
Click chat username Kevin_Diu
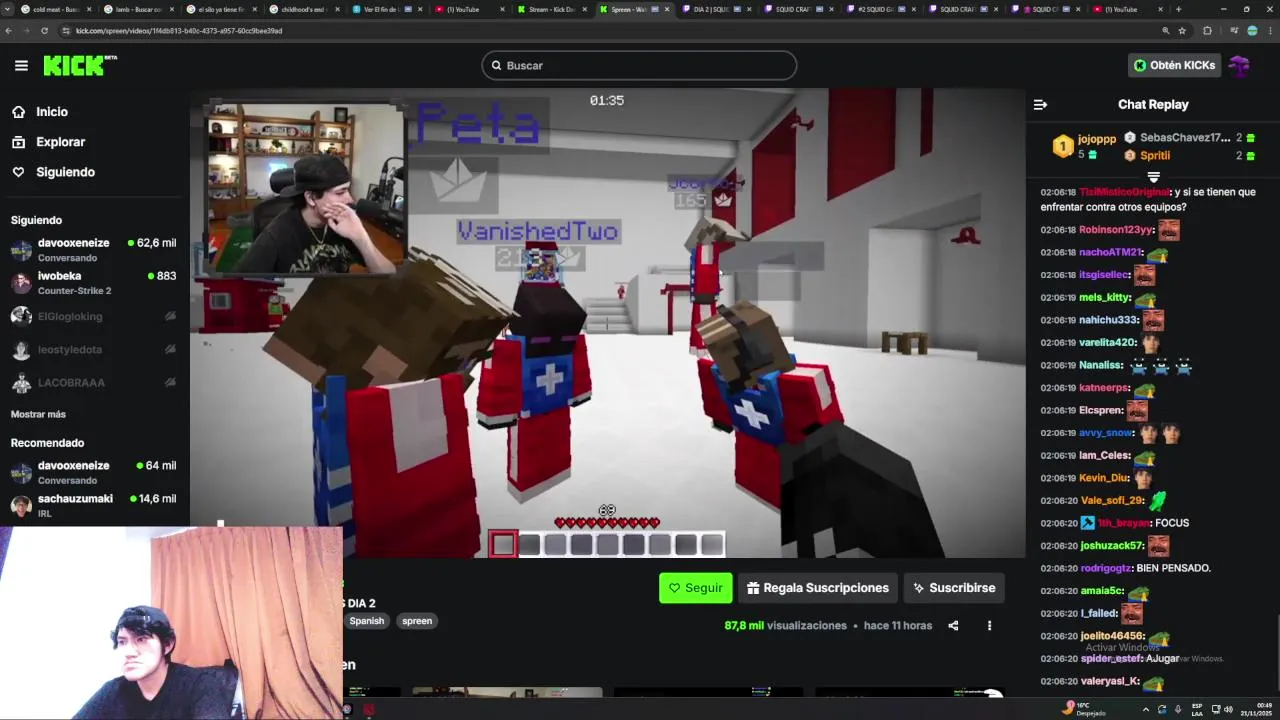click(x=1103, y=478)
